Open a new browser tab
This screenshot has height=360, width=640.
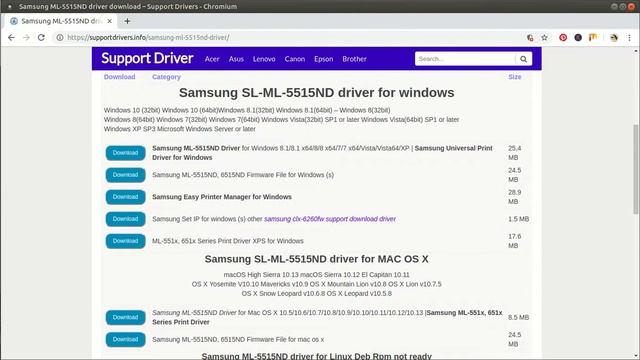(127, 21)
